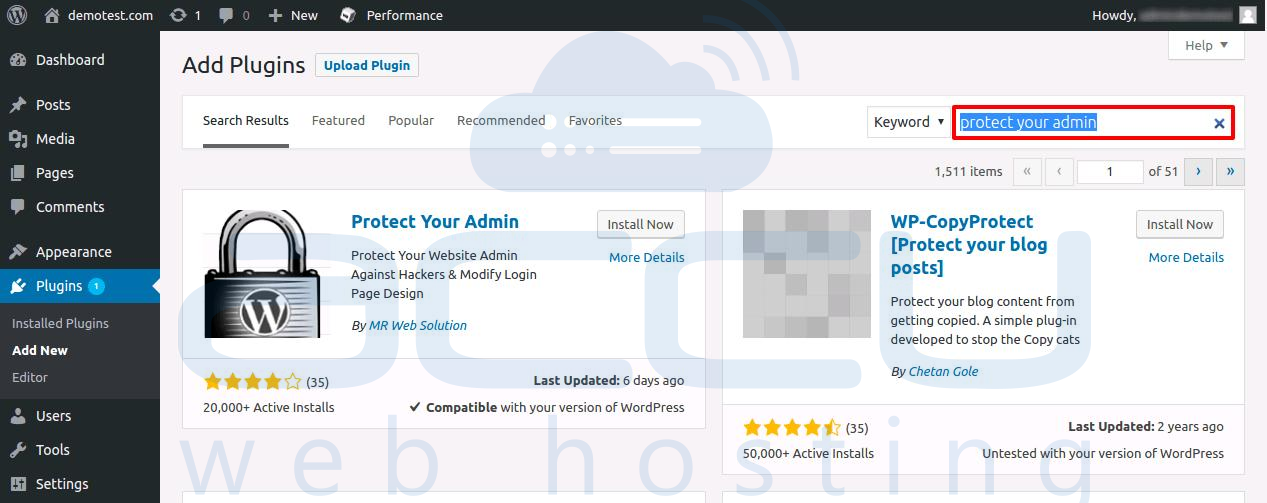Open the Protect Your Admin title link
This screenshot has height=503, width=1267.
(x=435, y=221)
